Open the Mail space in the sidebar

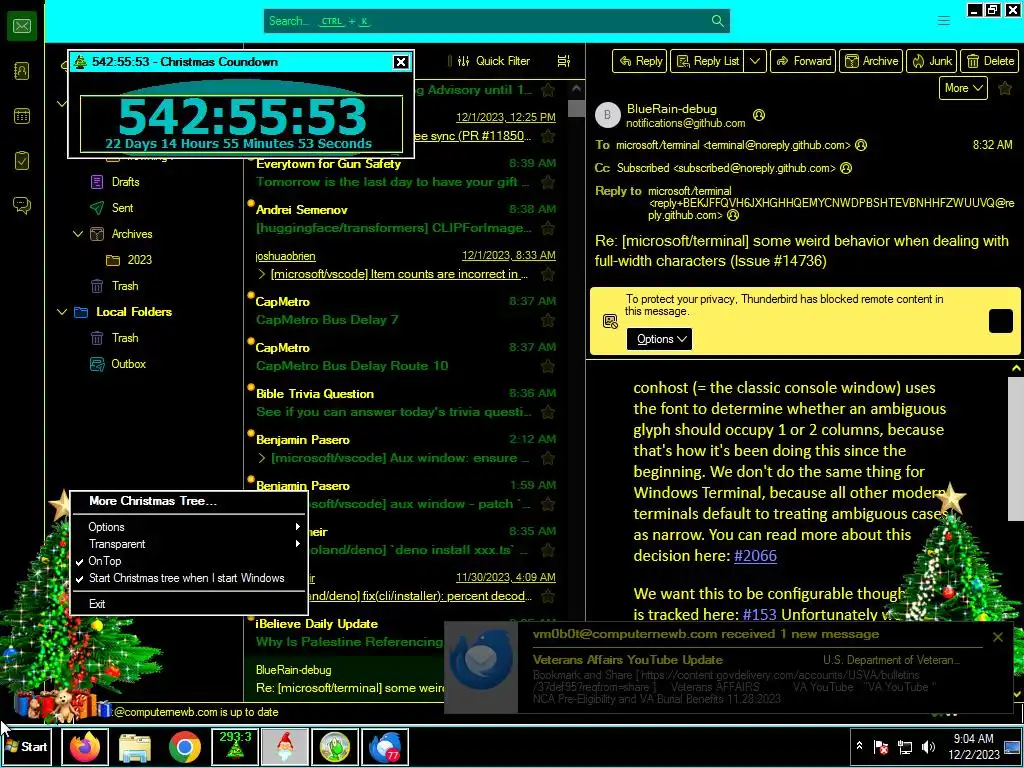pos(22,26)
